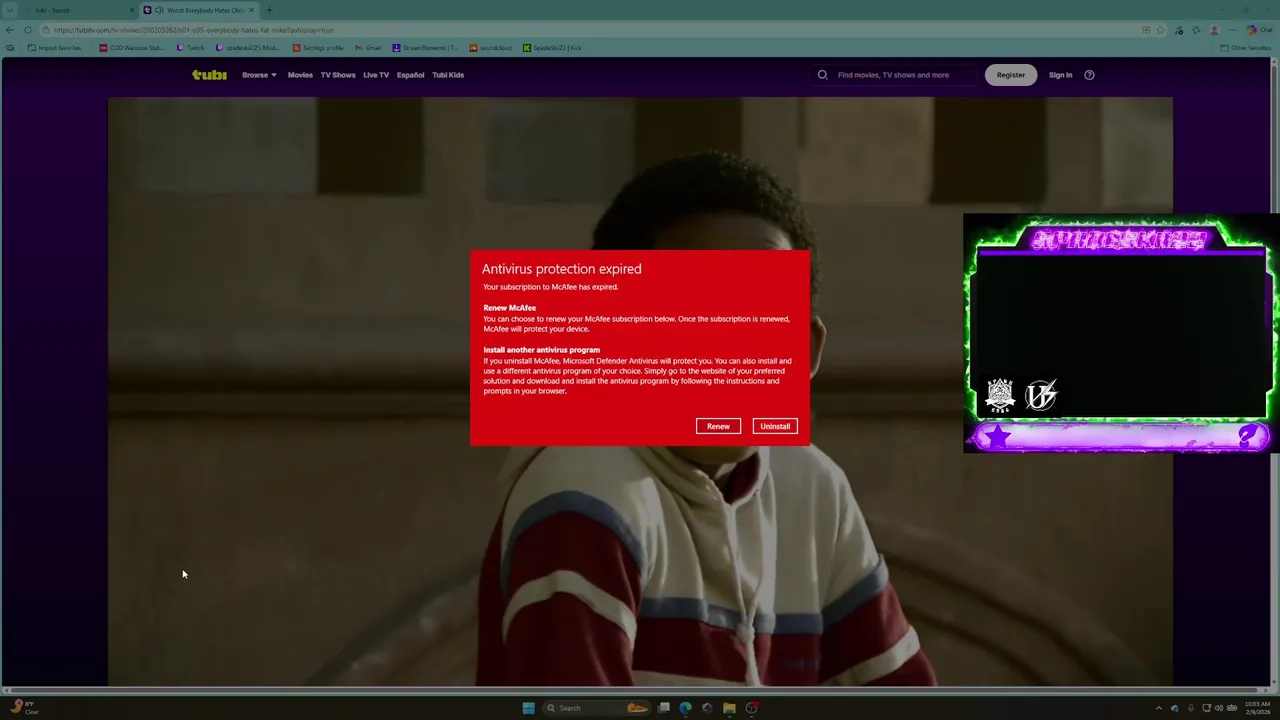Reload the page with the refresh icon

coord(28,30)
